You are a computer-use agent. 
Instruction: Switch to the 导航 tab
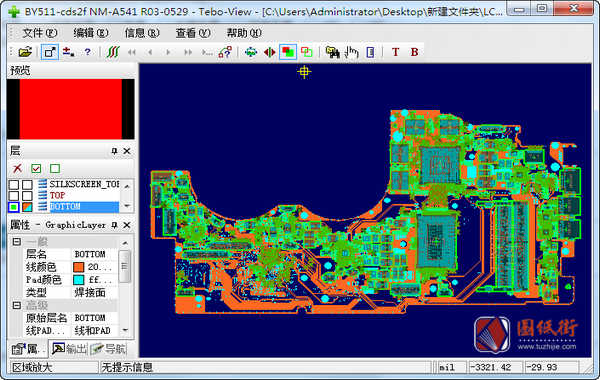click(x=108, y=349)
